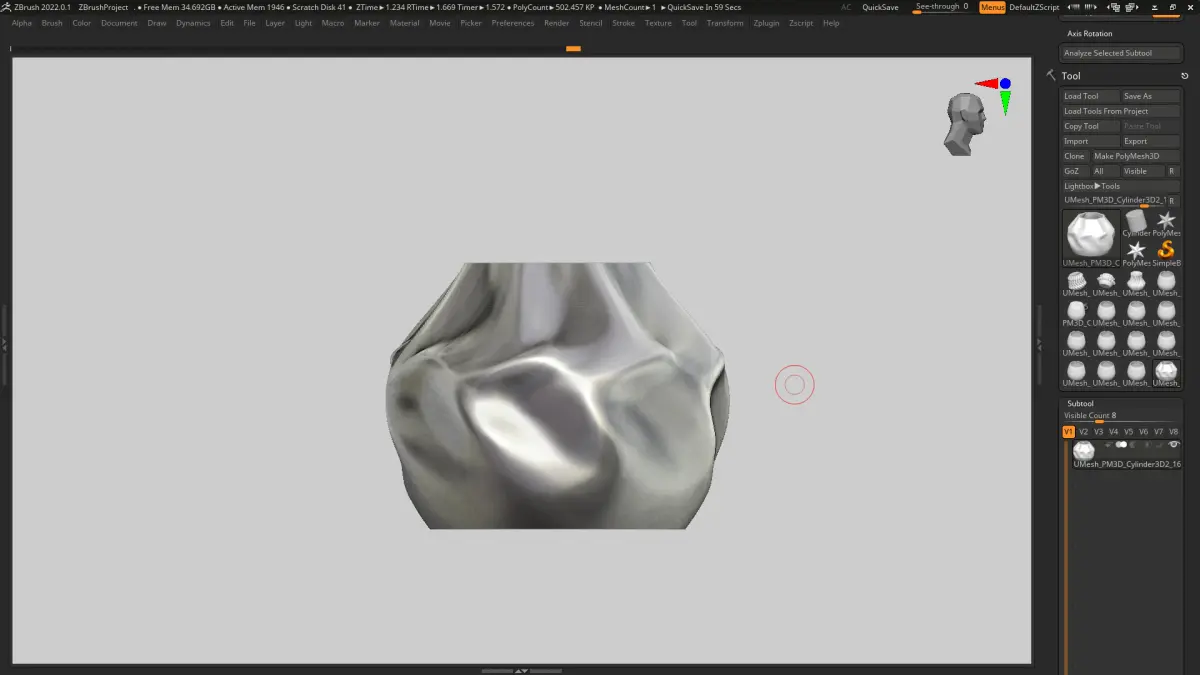Image resolution: width=1200 pixels, height=675 pixels.
Task: Expand the bottom tray divider handle
Action: [521, 670]
